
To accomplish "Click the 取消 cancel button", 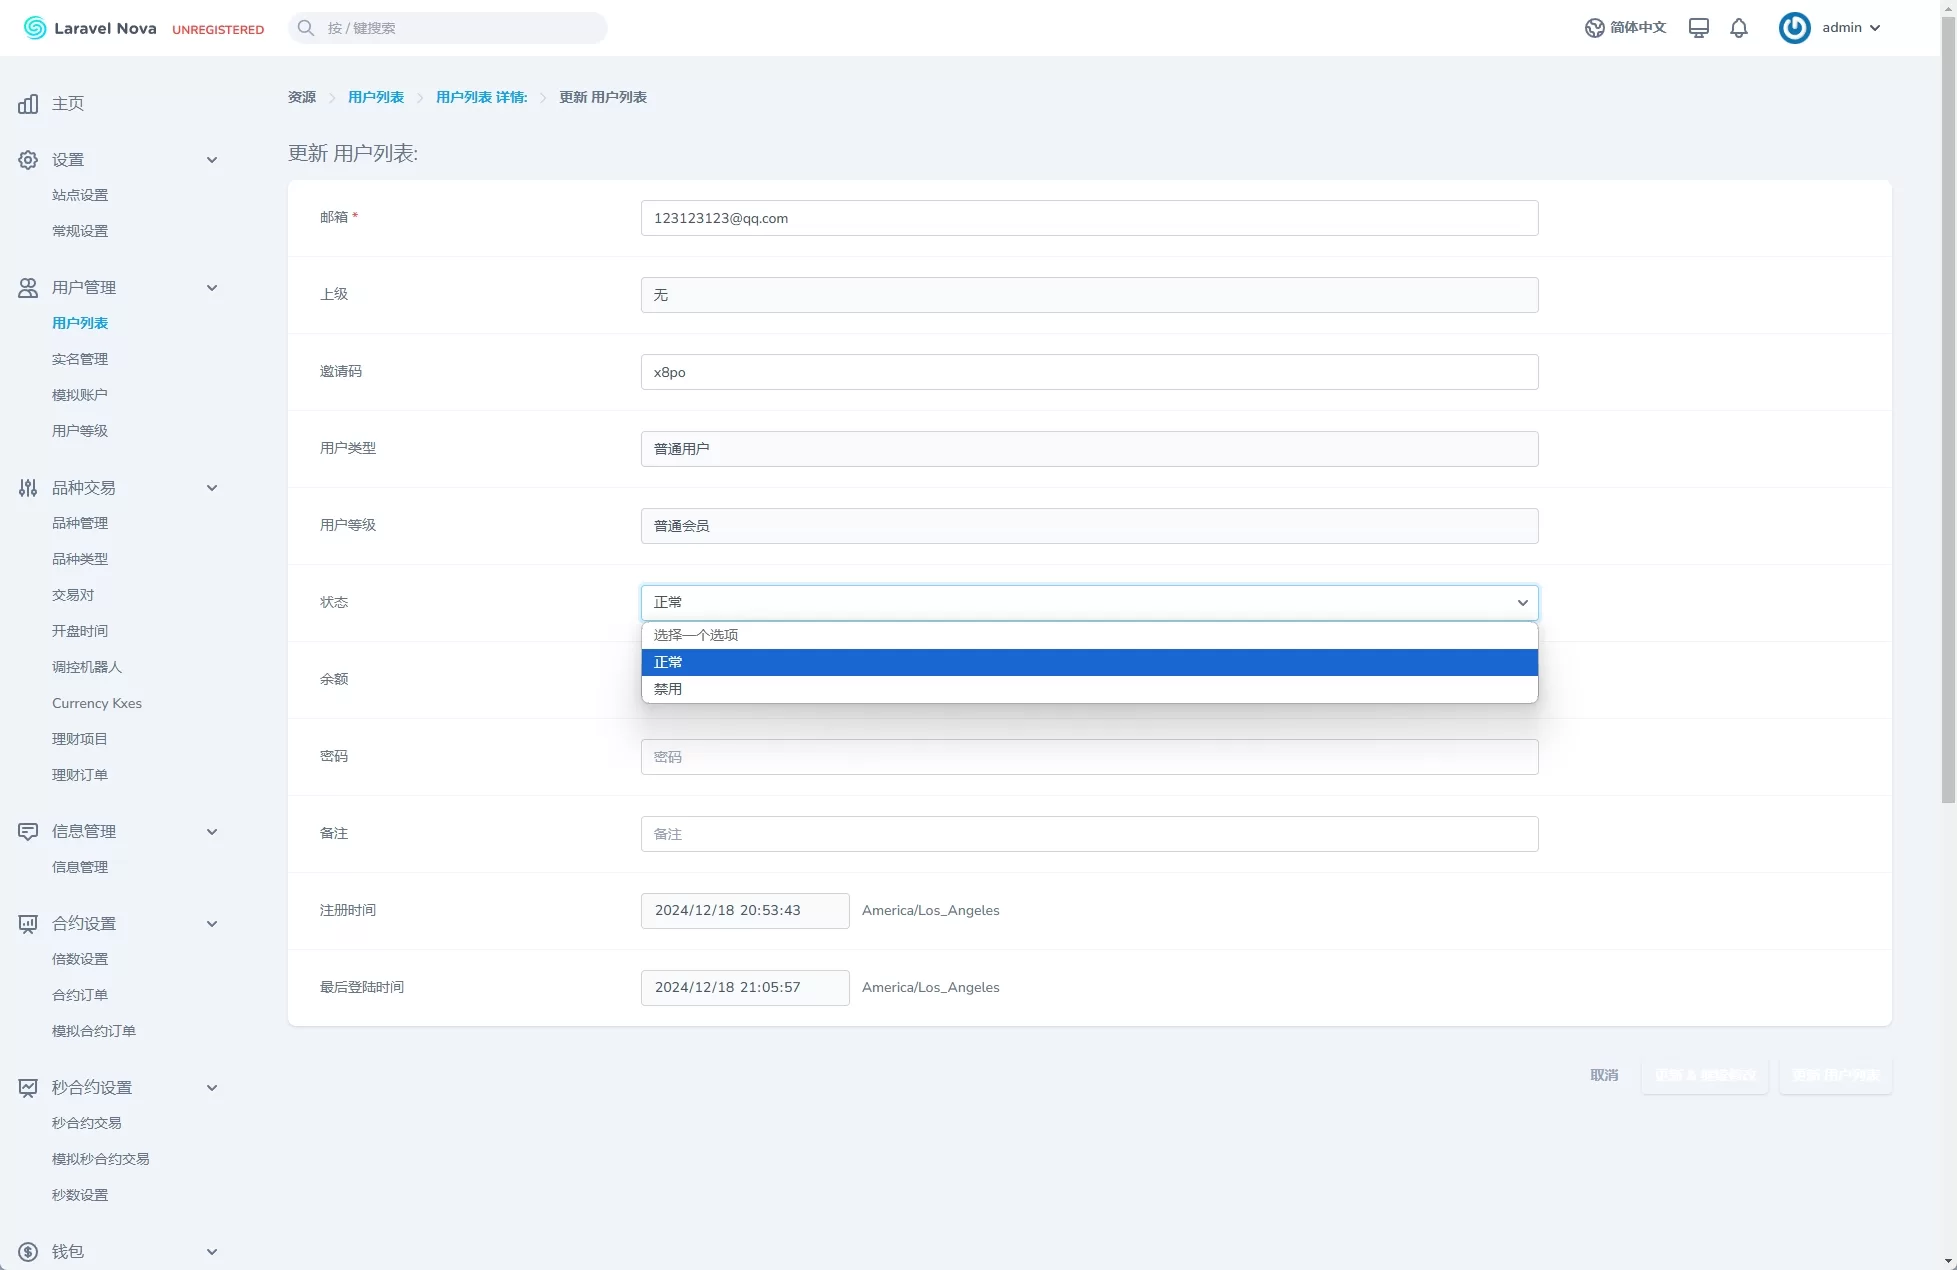I will click(1604, 1075).
